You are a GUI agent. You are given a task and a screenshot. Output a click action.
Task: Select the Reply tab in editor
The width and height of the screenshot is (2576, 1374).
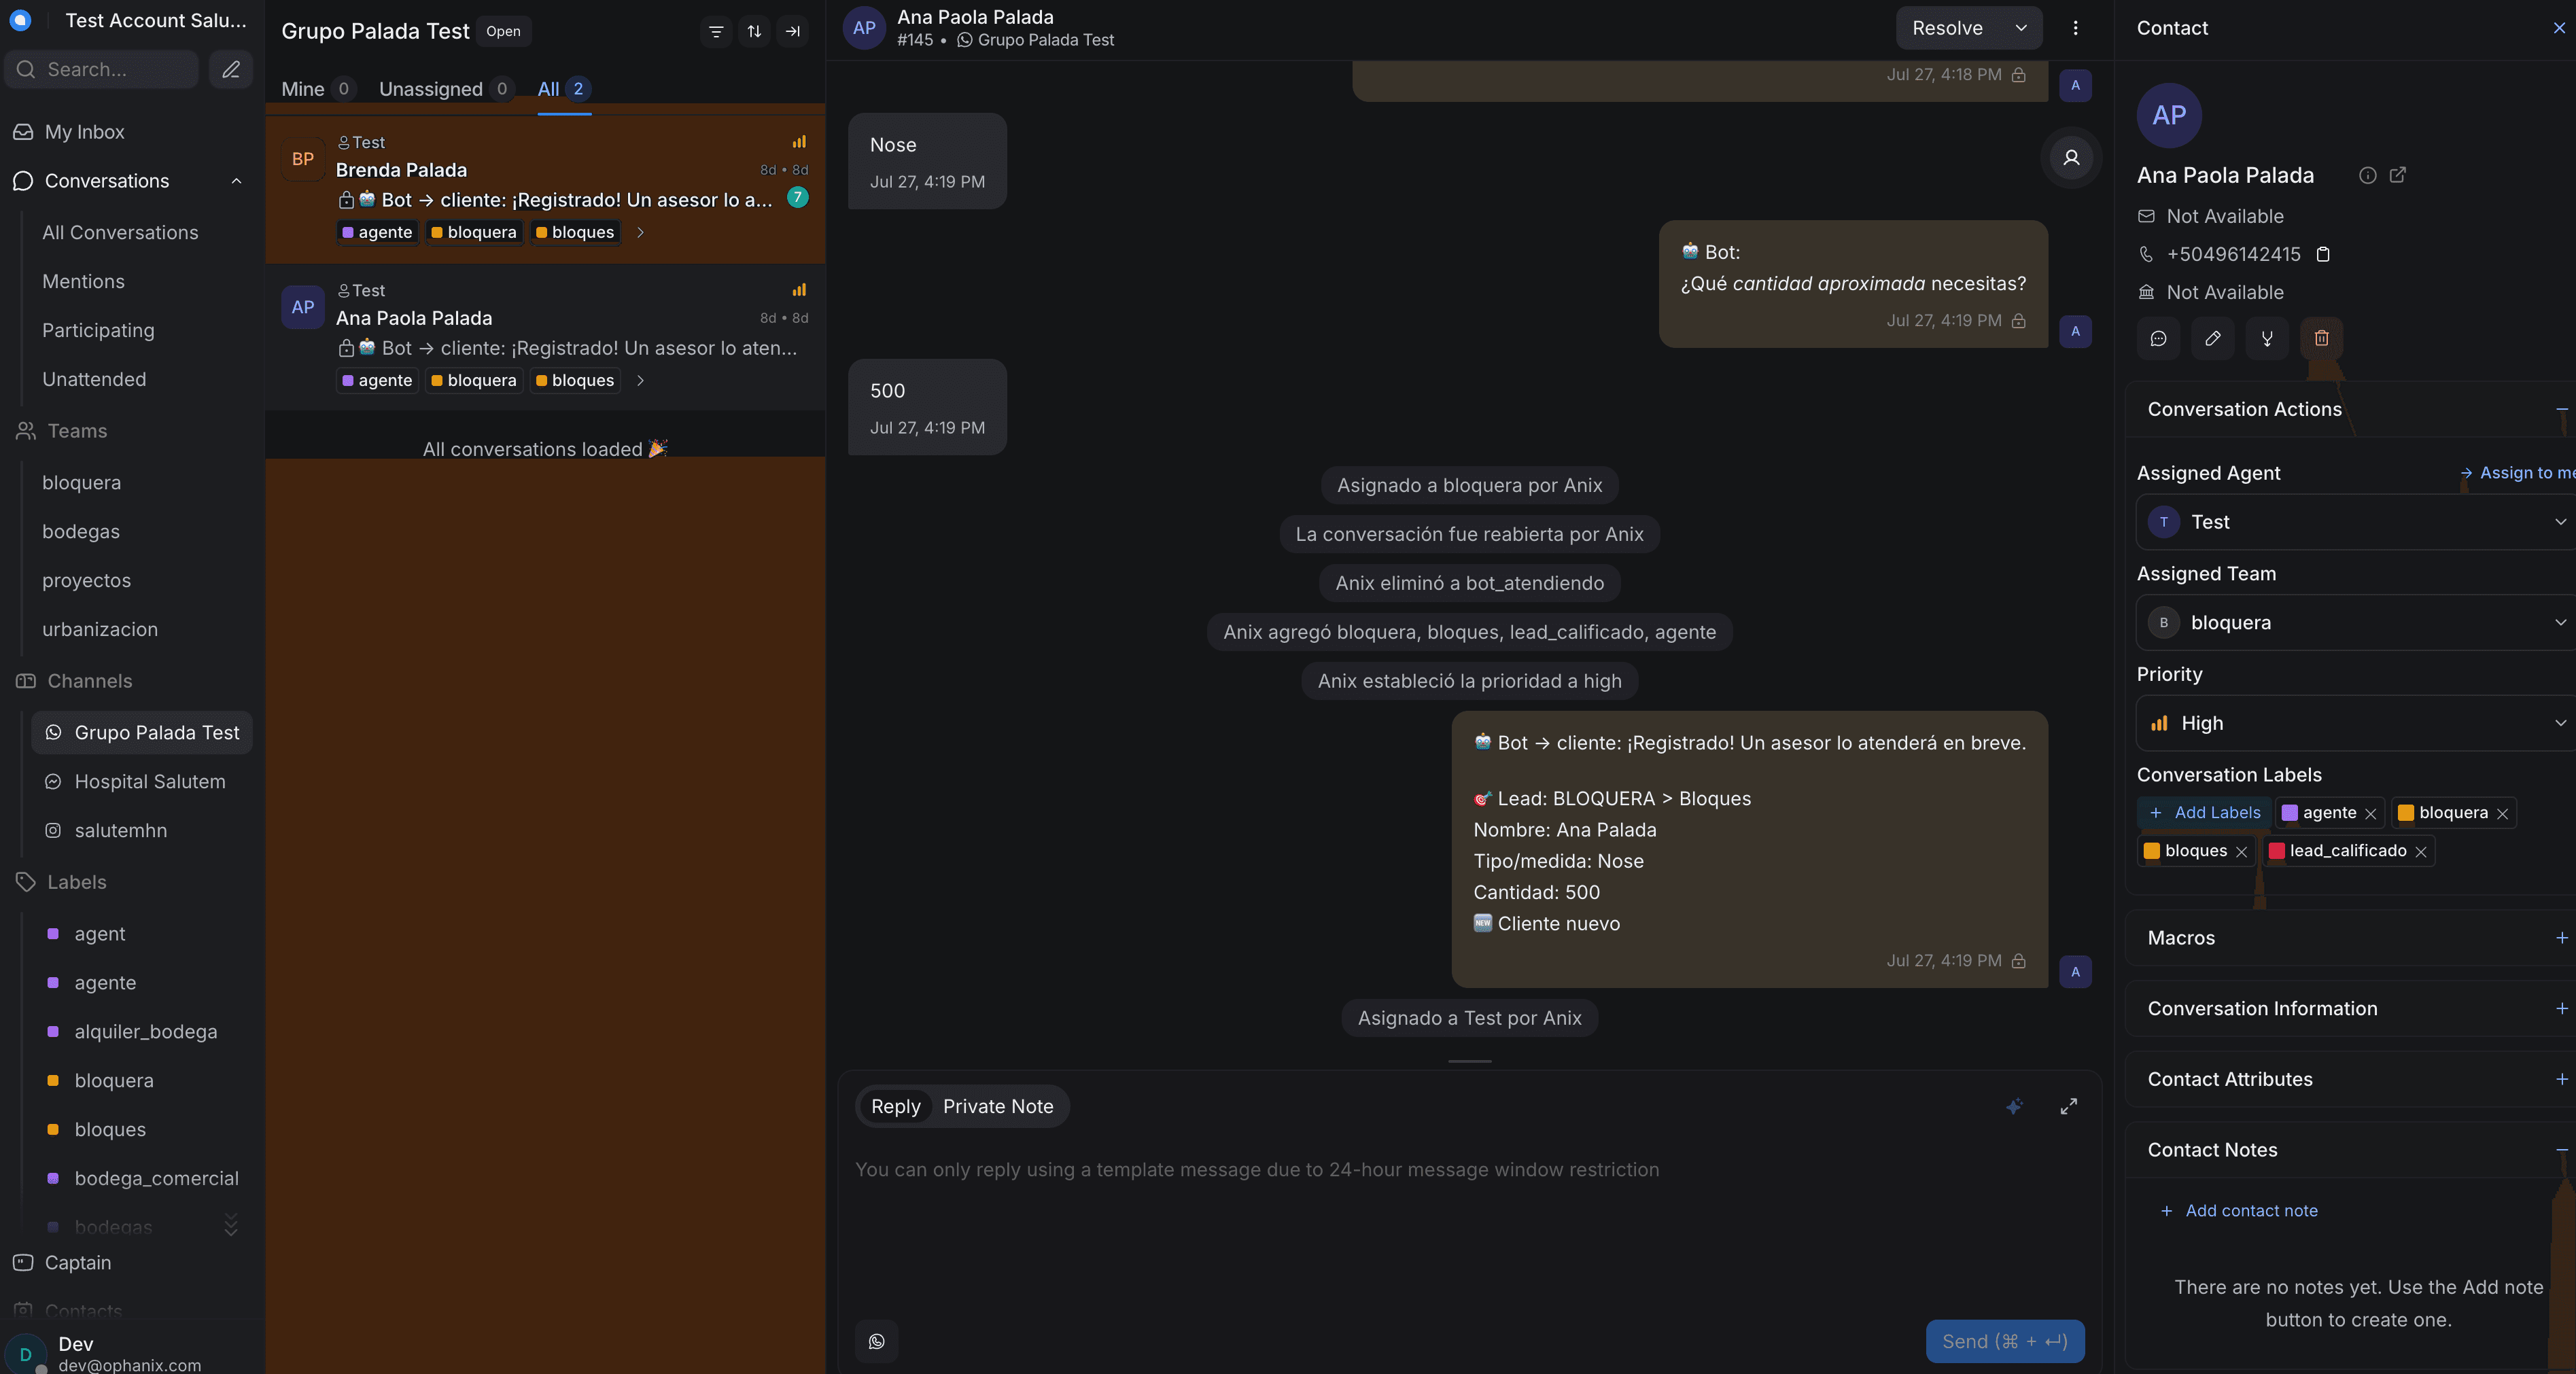pyautogui.click(x=895, y=1106)
